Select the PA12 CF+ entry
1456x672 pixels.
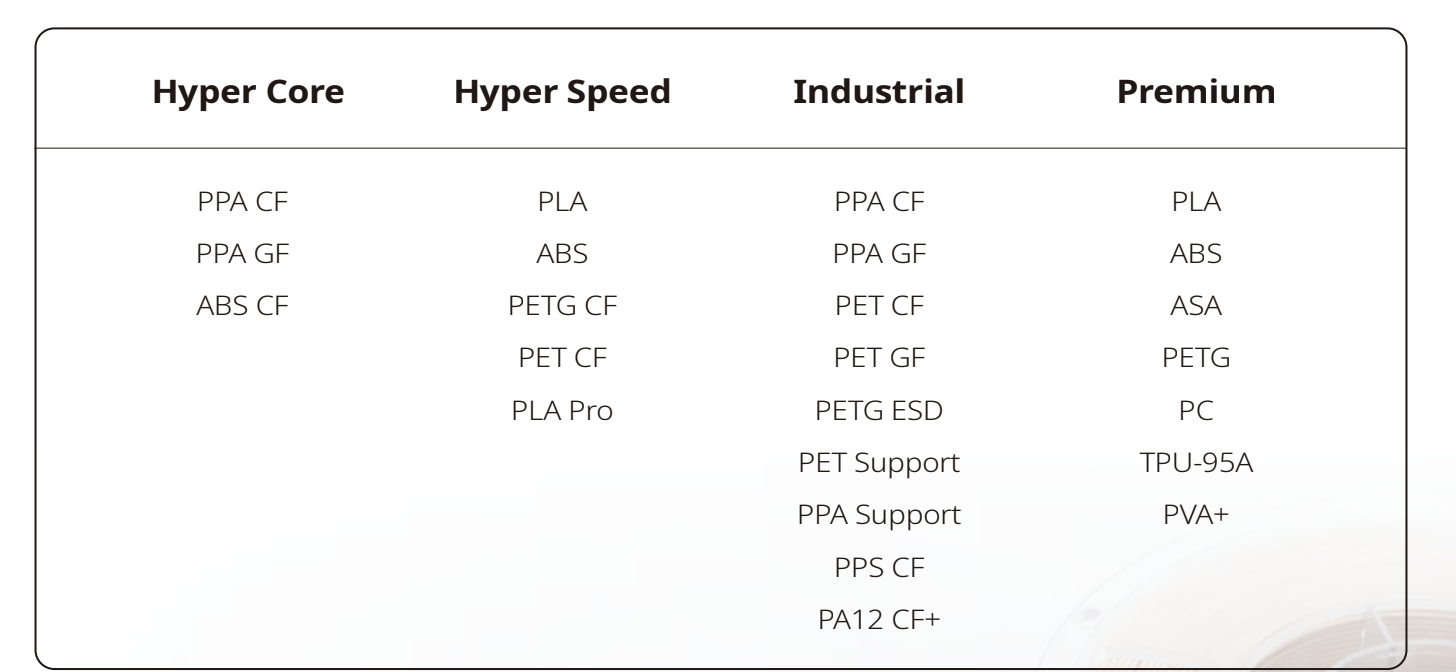coord(879,620)
